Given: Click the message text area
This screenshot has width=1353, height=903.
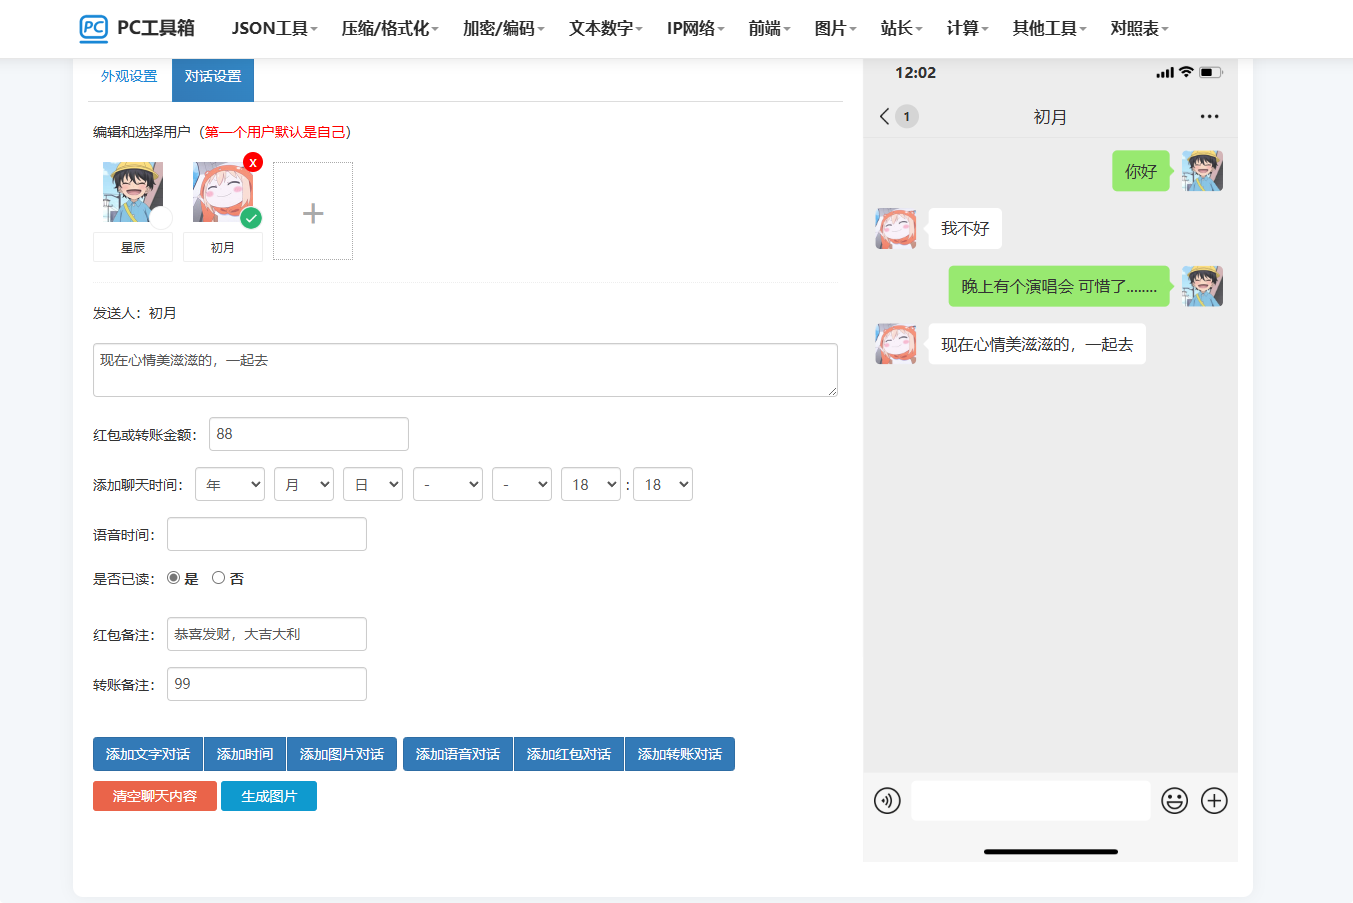Looking at the screenshot, I should [465, 370].
